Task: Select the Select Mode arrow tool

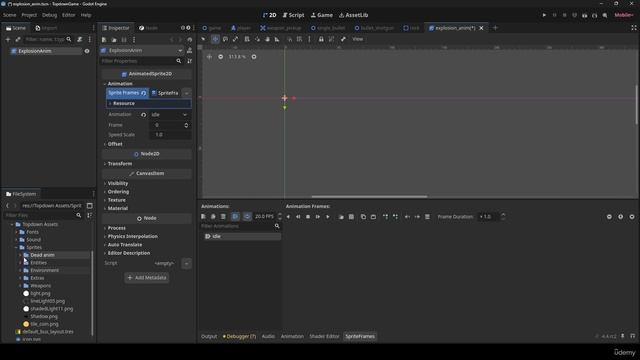Action: [203, 39]
